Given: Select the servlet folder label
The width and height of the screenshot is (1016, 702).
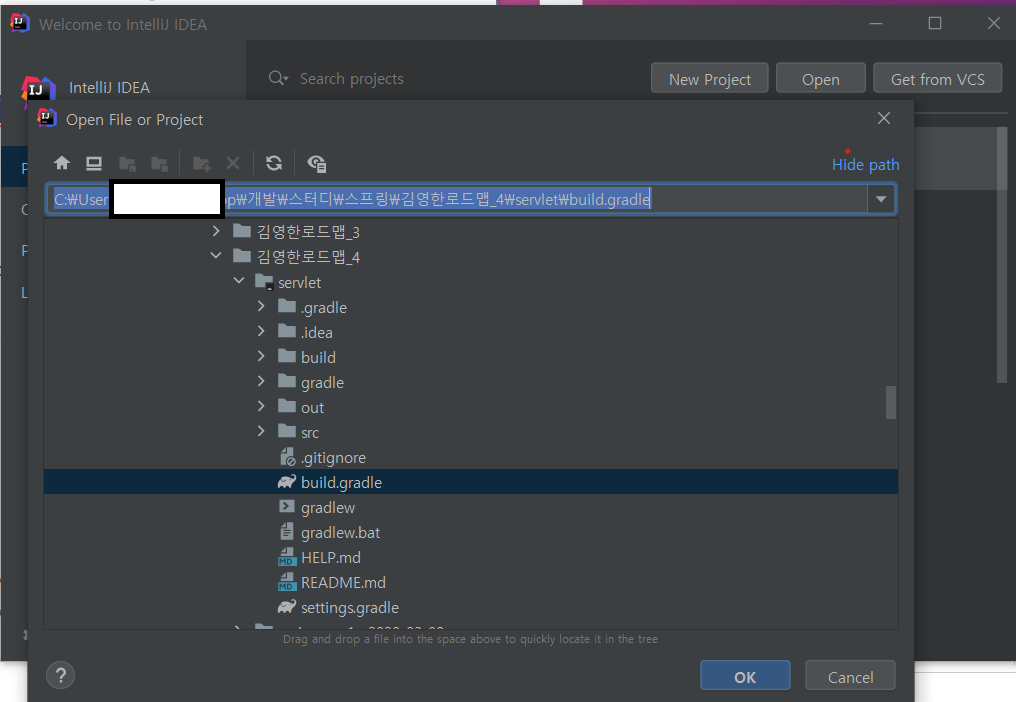Looking at the screenshot, I should 299,283.
